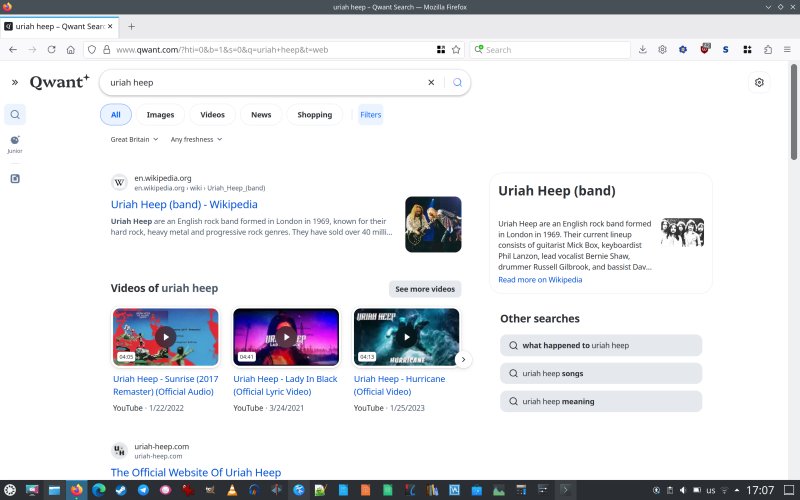Switch to the Videos tab

pyautogui.click(x=212, y=115)
